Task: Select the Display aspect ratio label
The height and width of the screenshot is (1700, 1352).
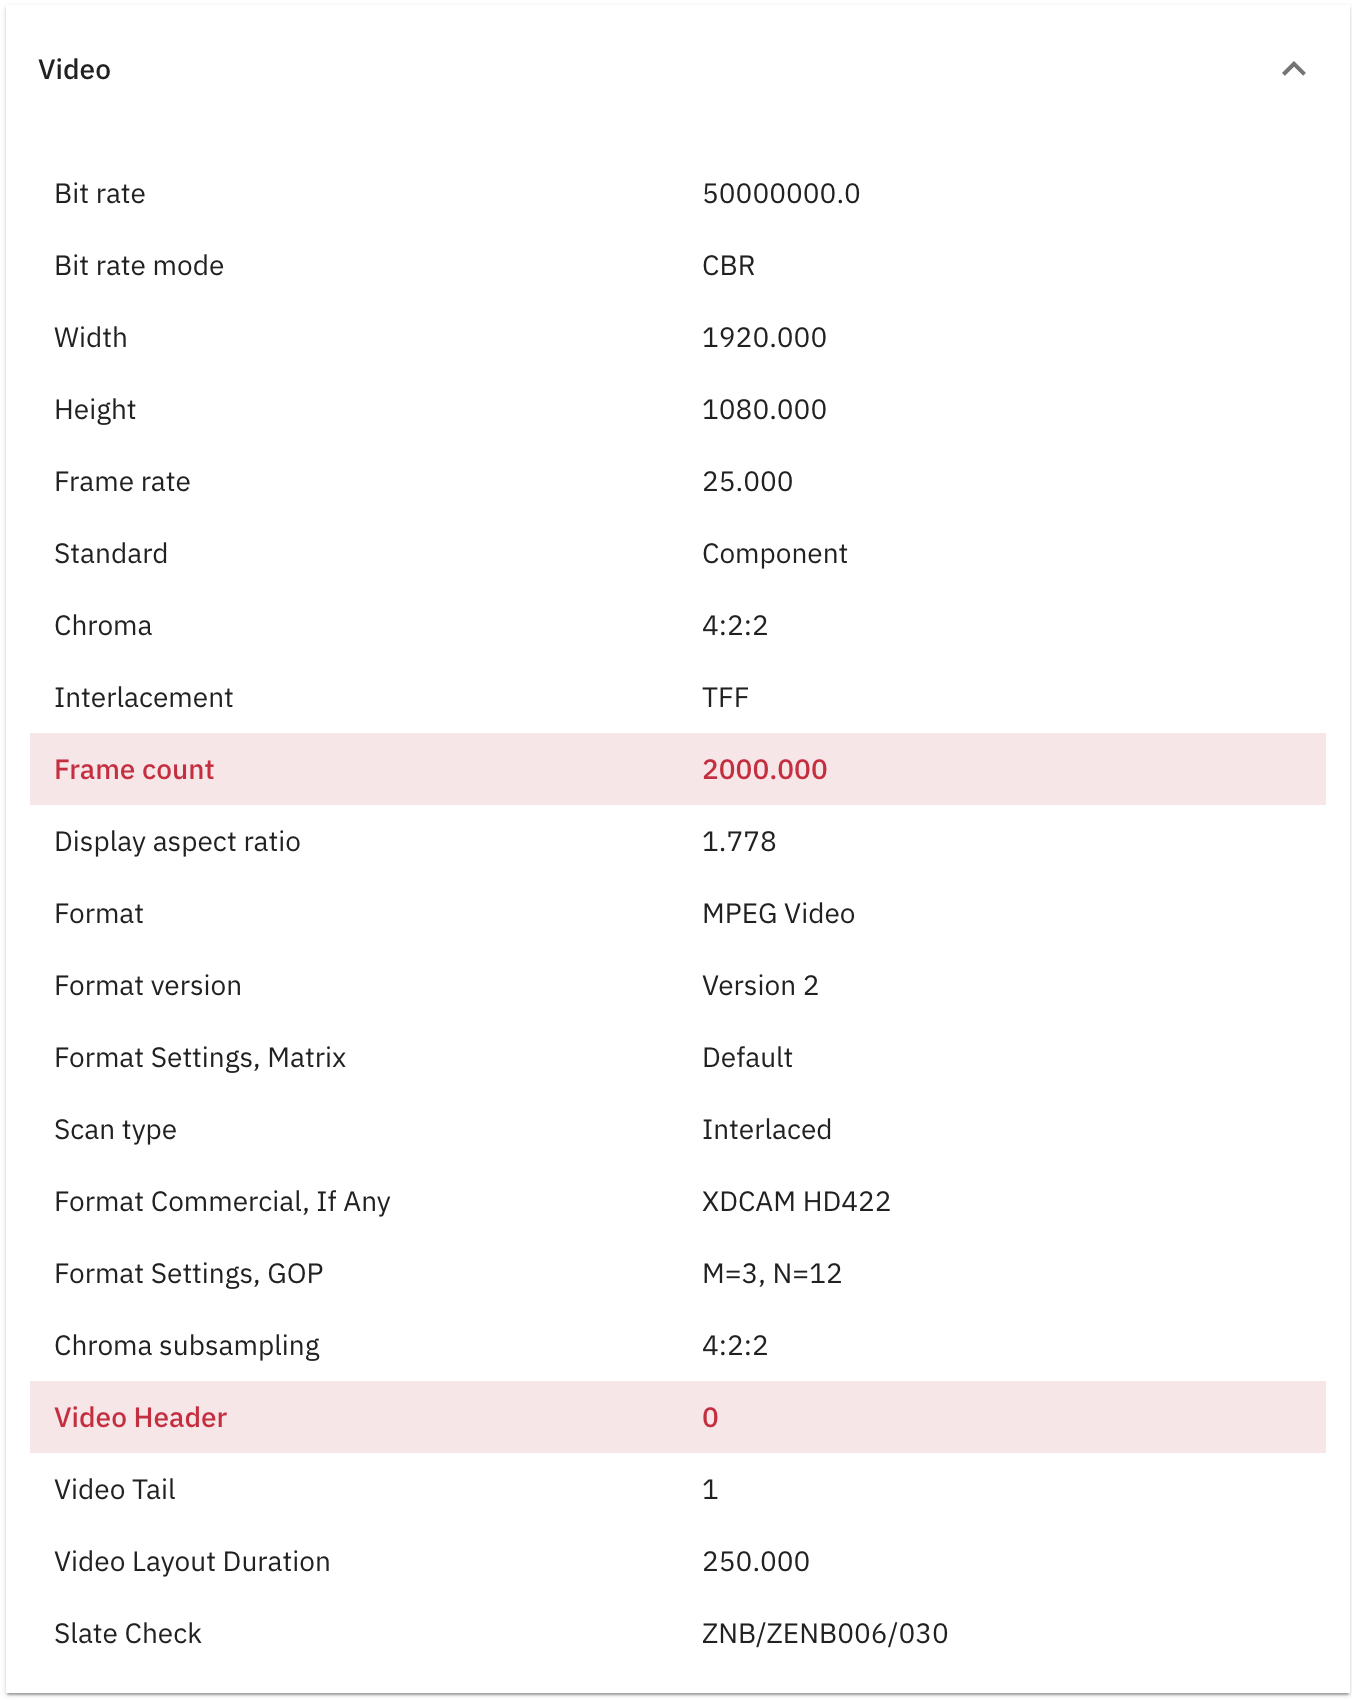Action: pos(177,842)
